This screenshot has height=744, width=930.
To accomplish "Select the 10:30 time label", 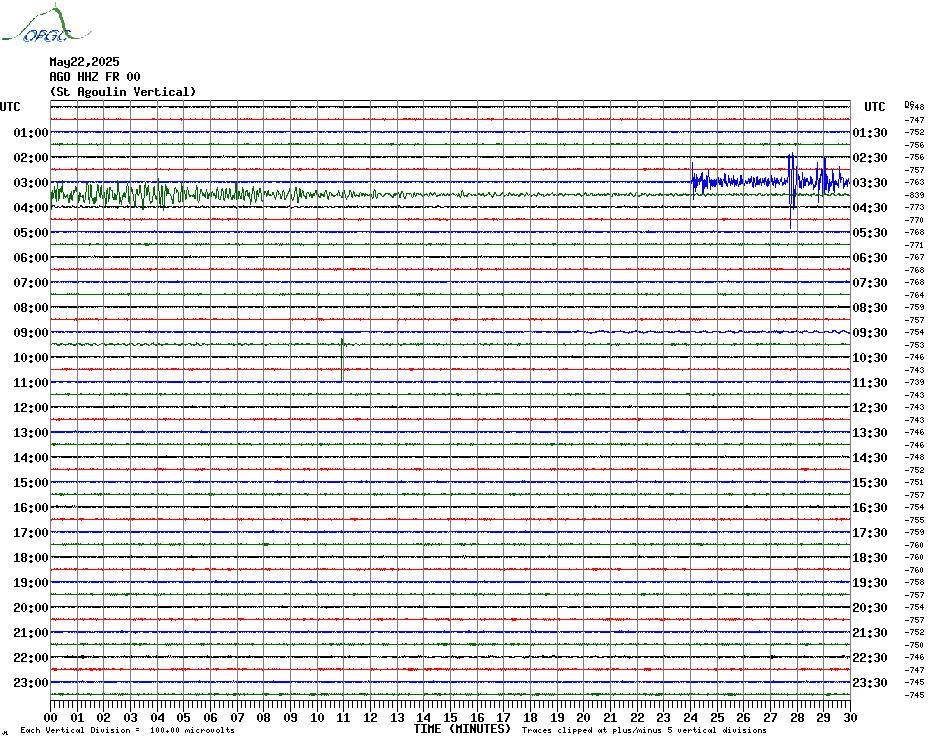I will pos(870,358).
